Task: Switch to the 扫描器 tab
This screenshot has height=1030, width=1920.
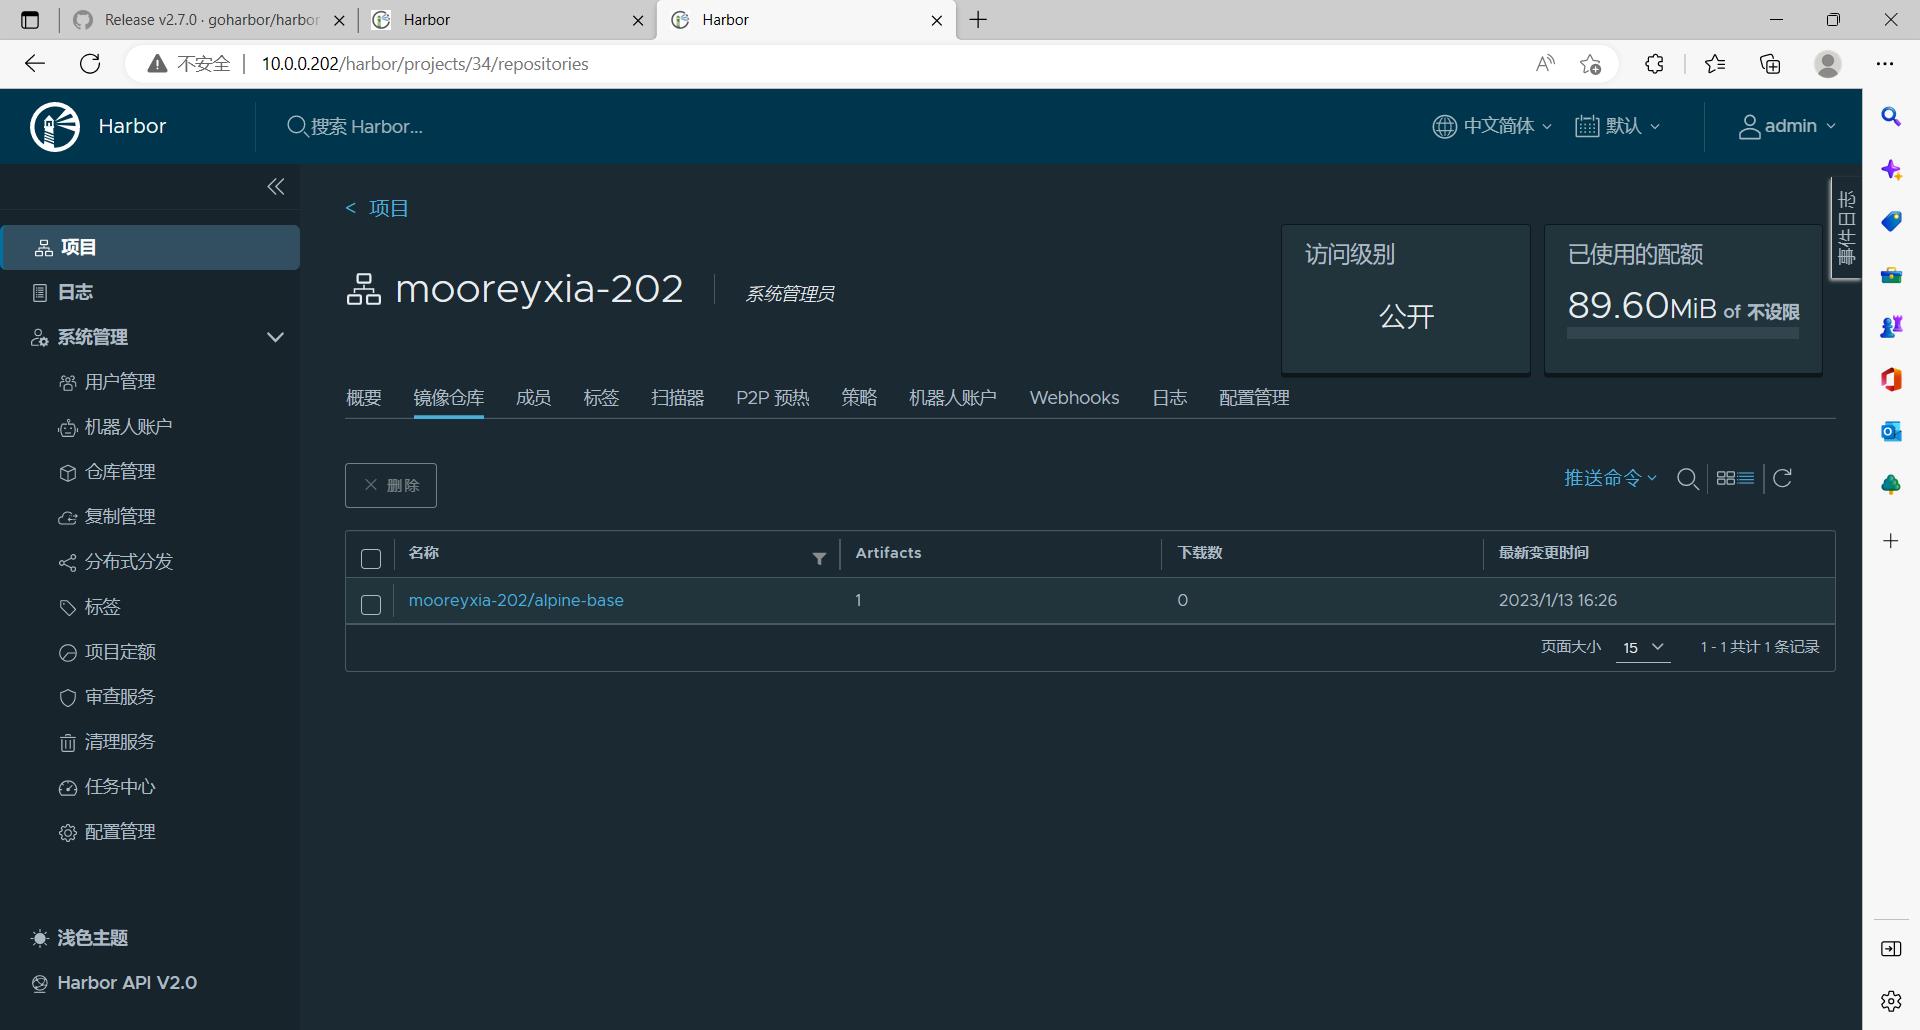Action: point(677,398)
